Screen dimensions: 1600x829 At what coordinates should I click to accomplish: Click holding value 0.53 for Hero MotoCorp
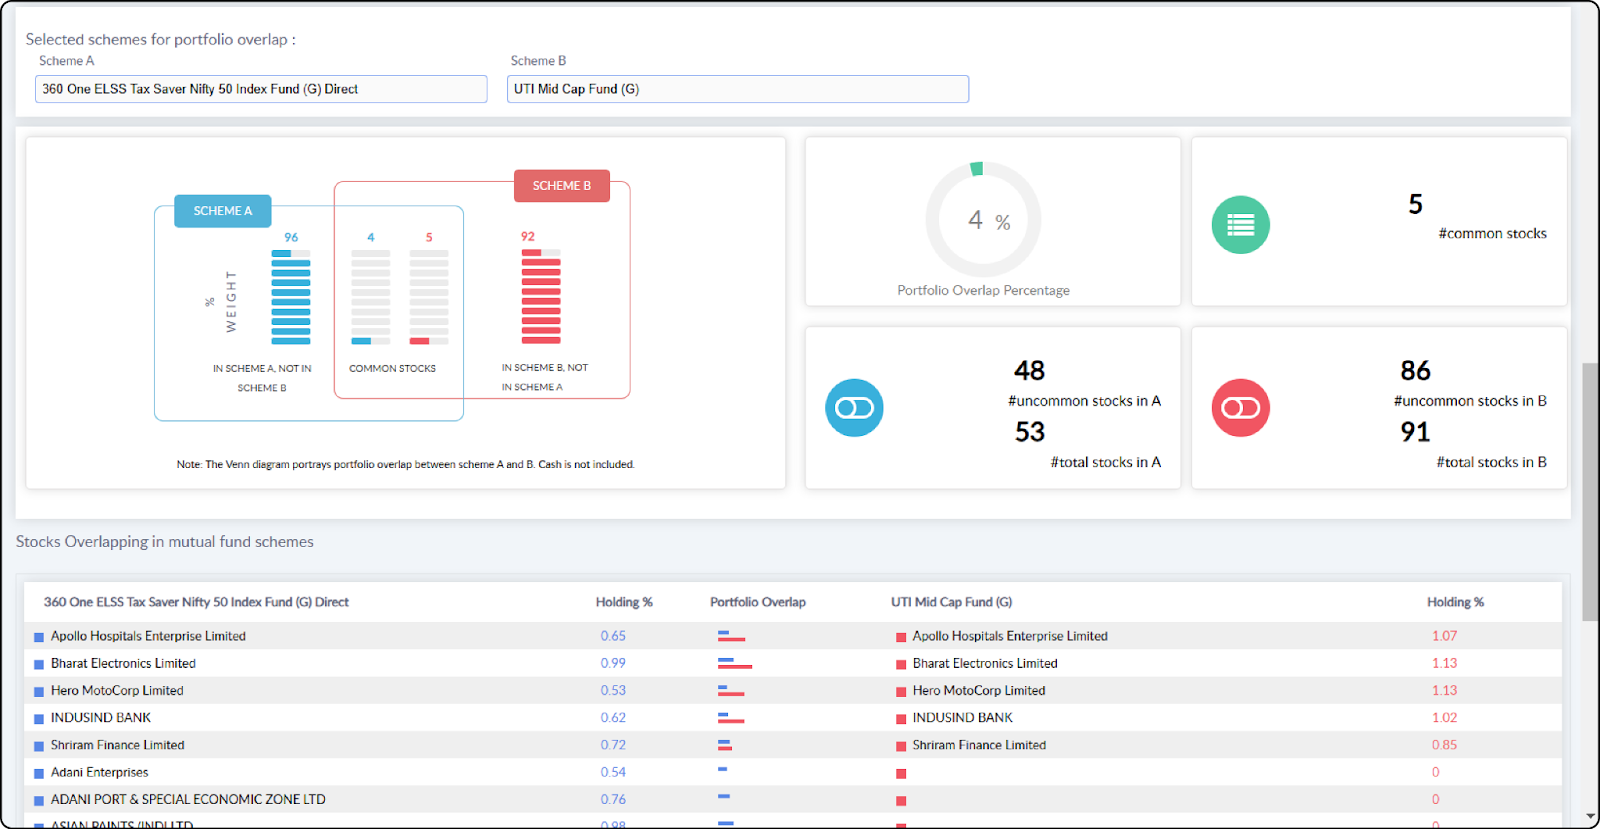click(x=613, y=691)
